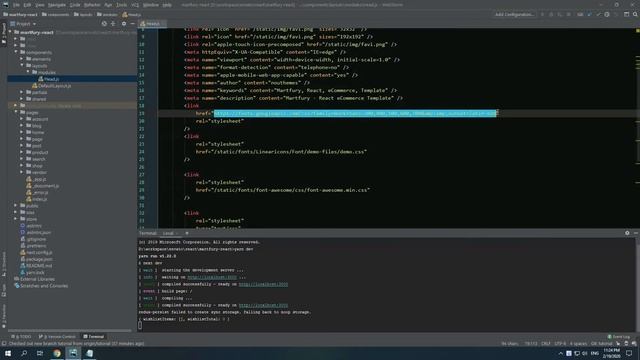
Task: Select the Local terminal tab
Action: [169, 233]
